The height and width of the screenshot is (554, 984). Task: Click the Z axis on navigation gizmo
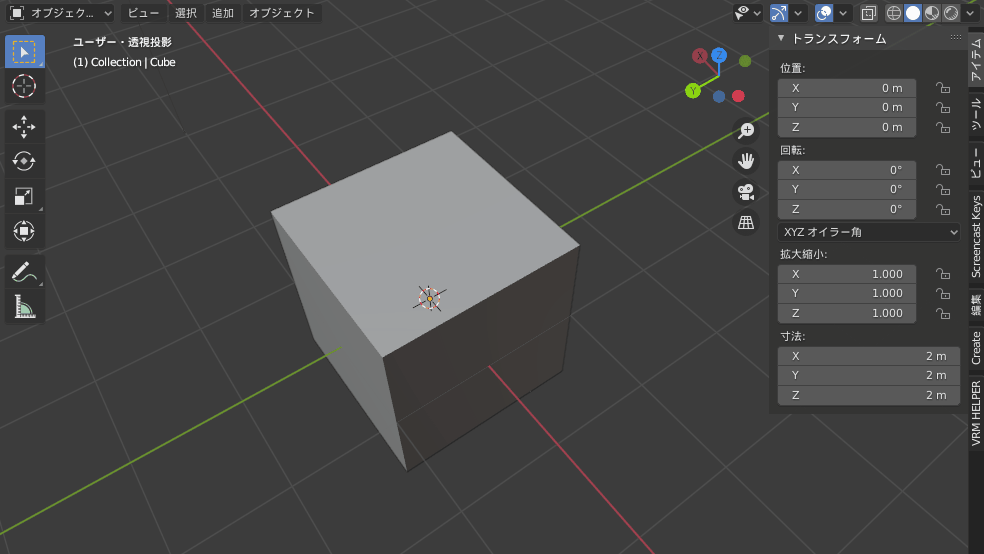pos(719,55)
